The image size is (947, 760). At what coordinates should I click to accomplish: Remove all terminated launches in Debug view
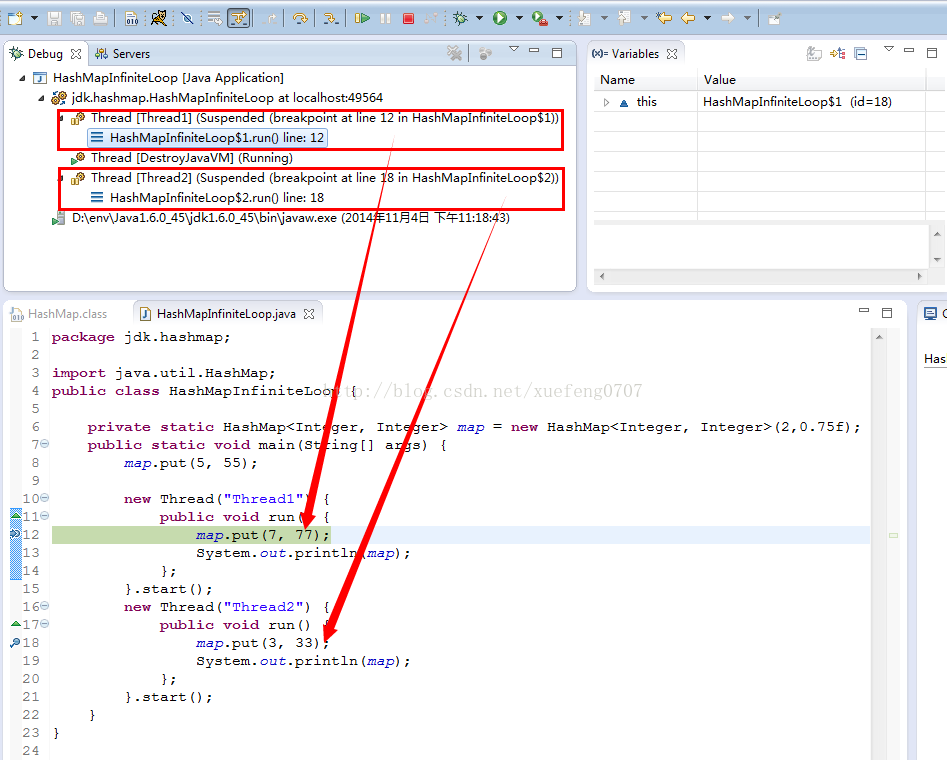[x=454, y=53]
